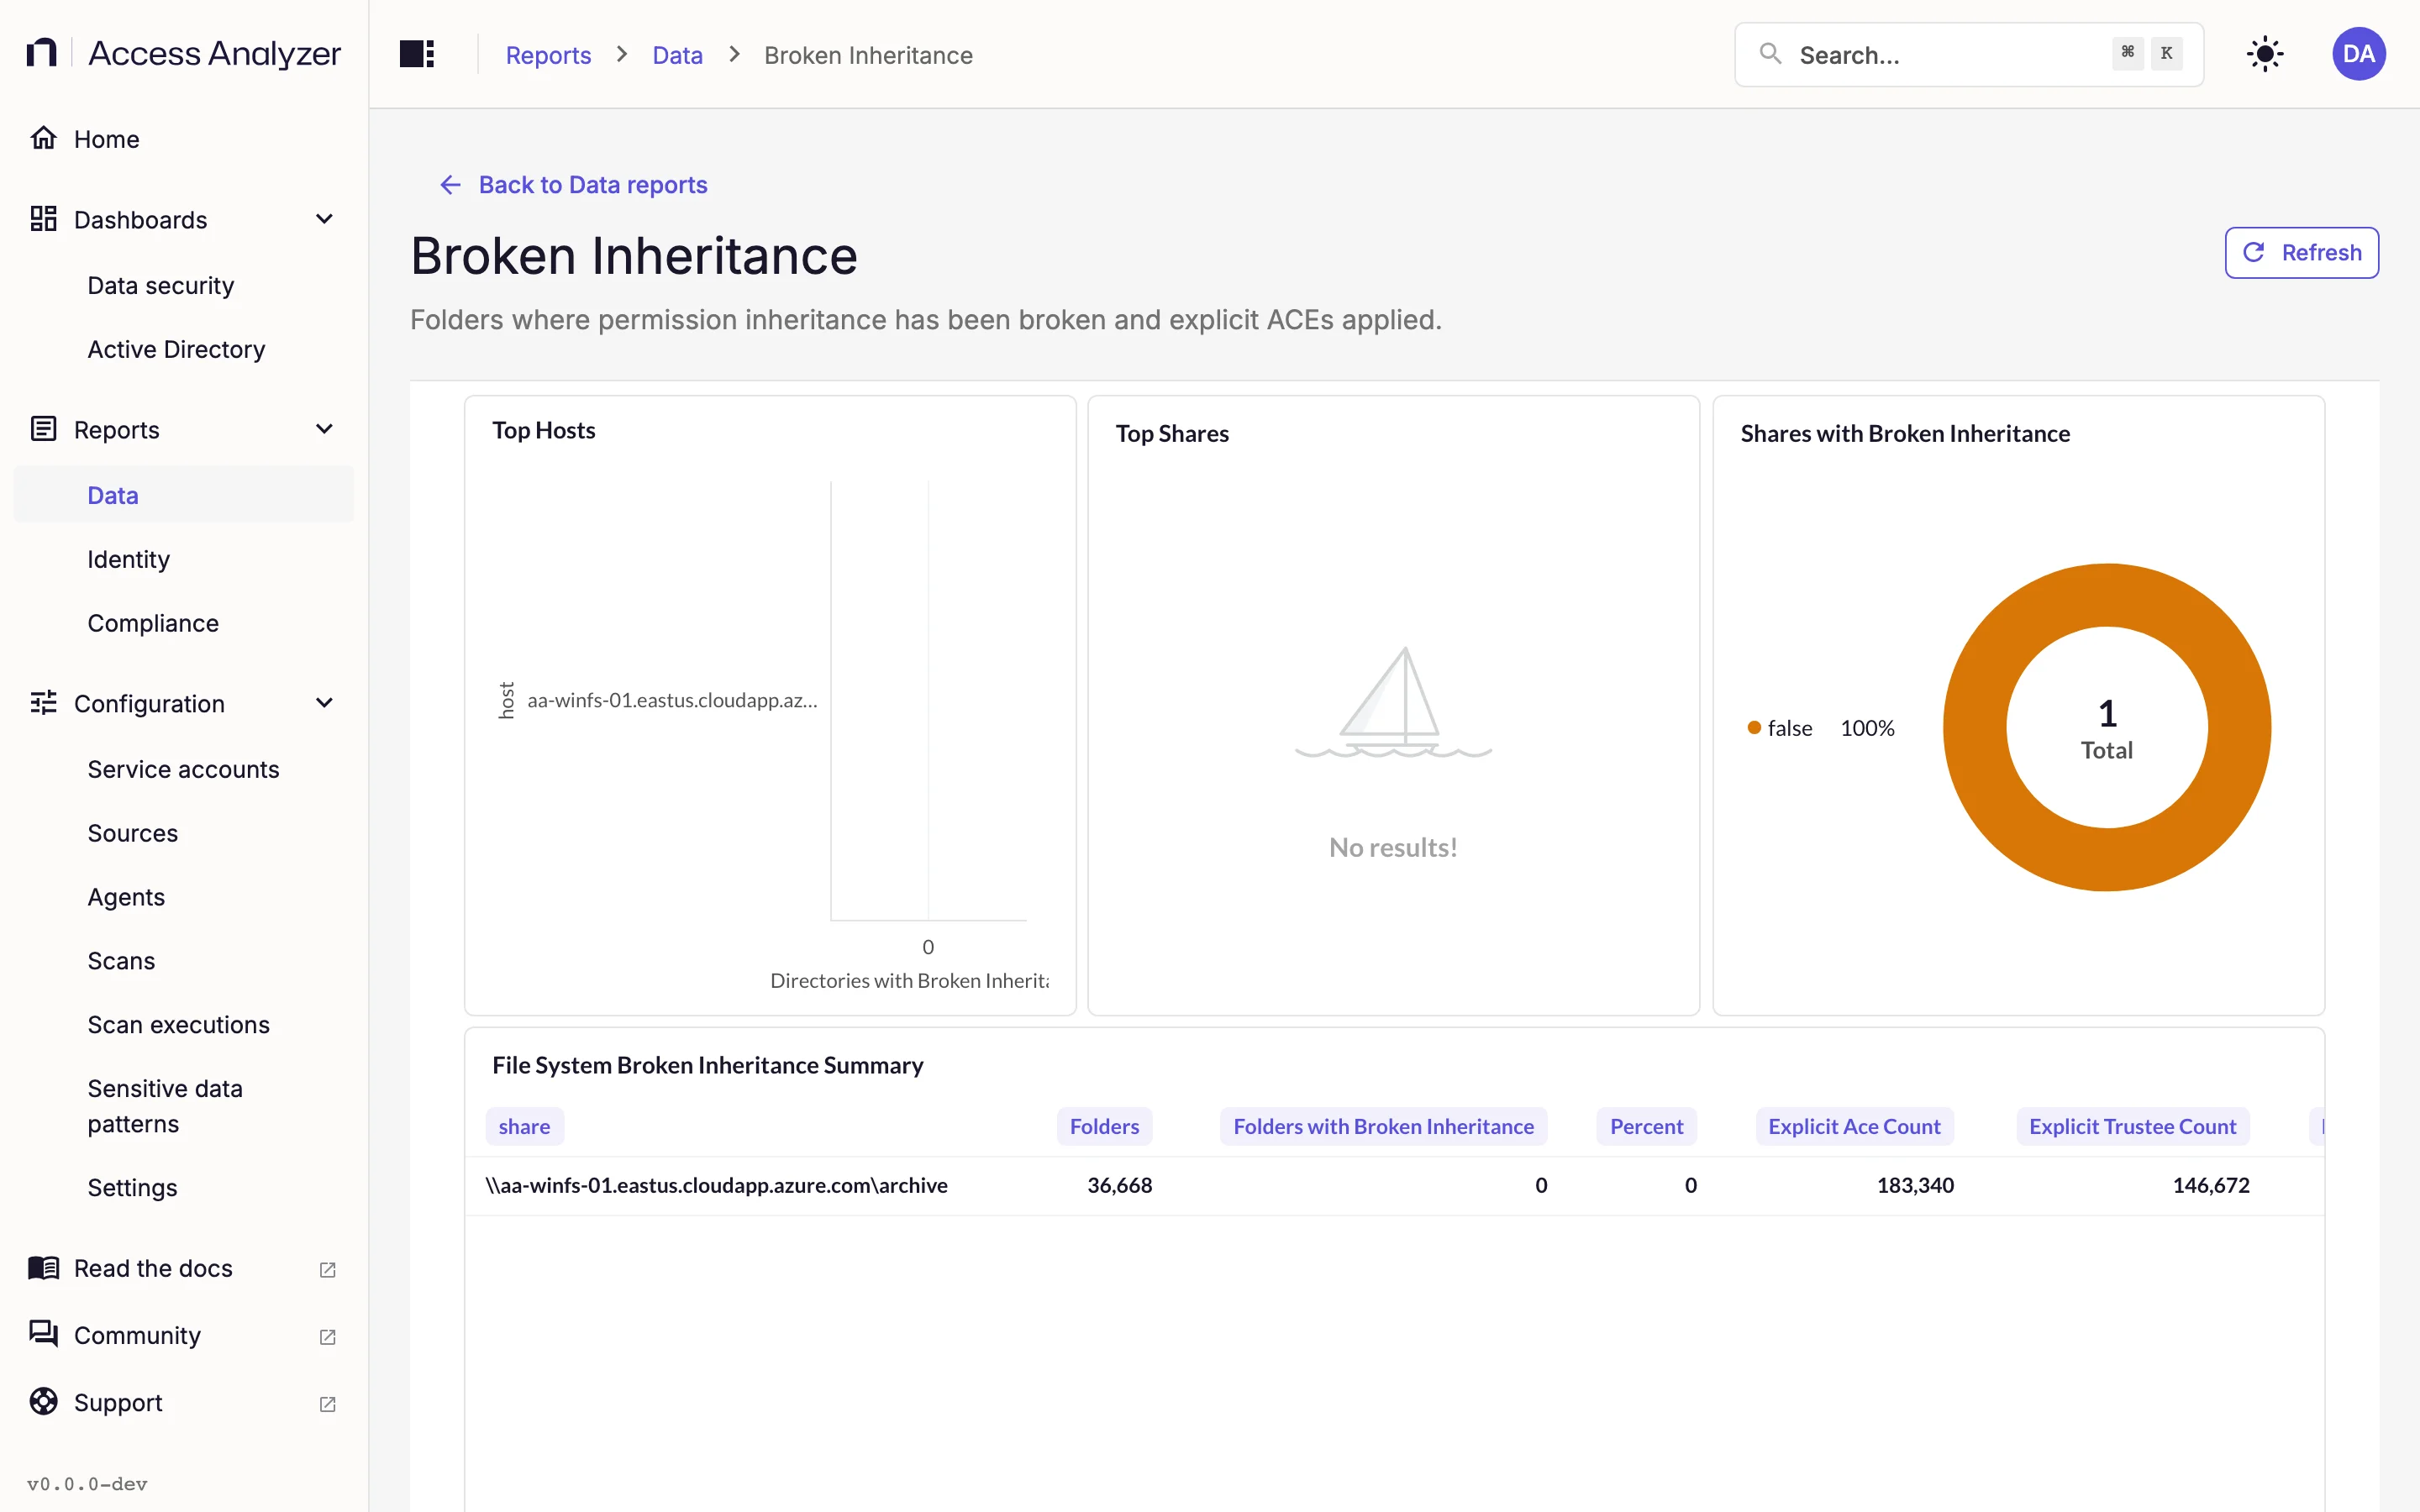The height and width of the screenshot is (1512, 2420).
Task: Click the search magnifier icon
Action: (1770, 54)
